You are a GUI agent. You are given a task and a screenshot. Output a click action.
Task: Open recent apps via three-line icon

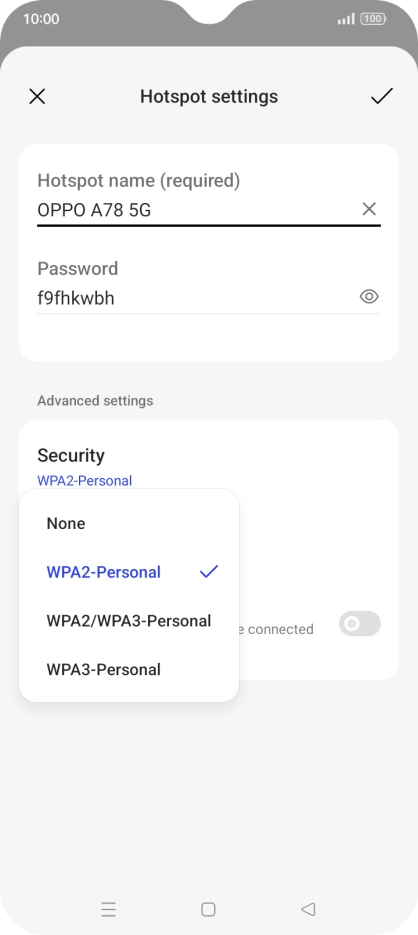(x=109, y=909)
